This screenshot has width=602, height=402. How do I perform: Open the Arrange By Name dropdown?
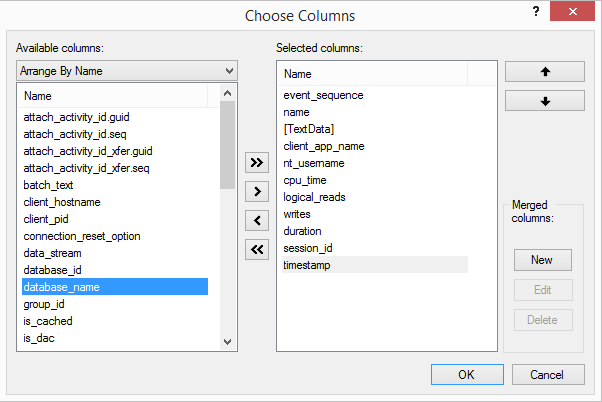pyautogui.click(x=126, y=71)
